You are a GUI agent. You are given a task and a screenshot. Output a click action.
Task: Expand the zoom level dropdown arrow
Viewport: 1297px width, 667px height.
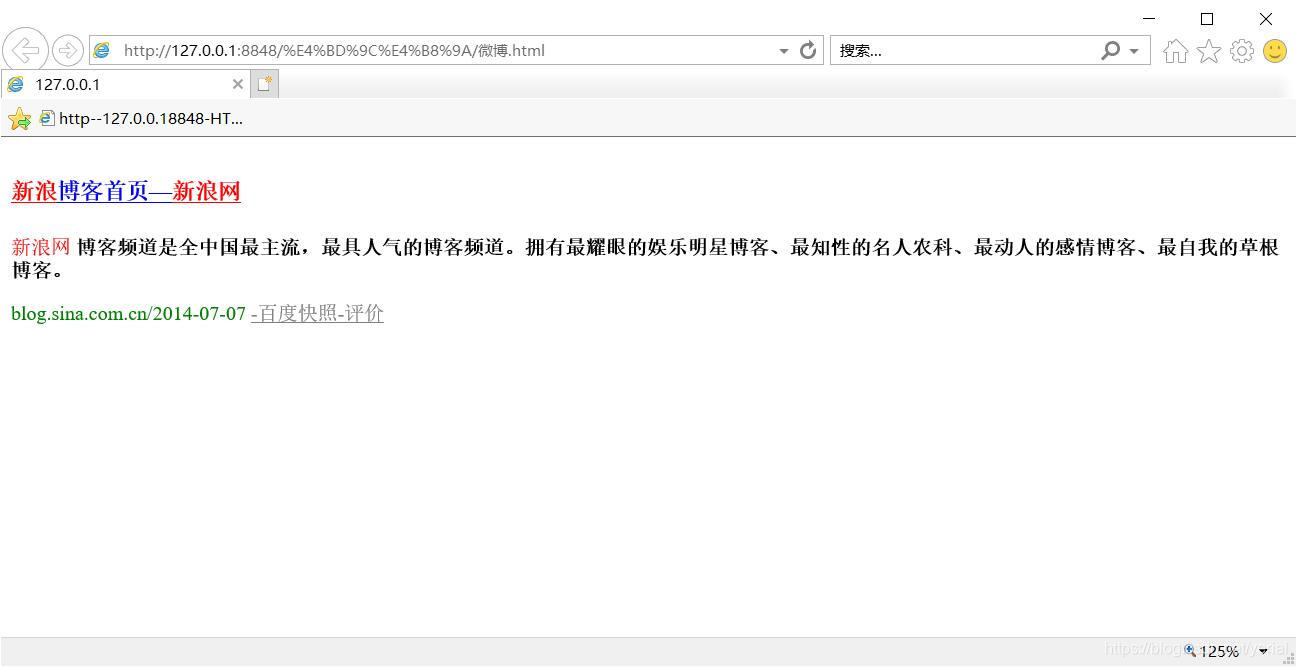[x=1263, y=651]
